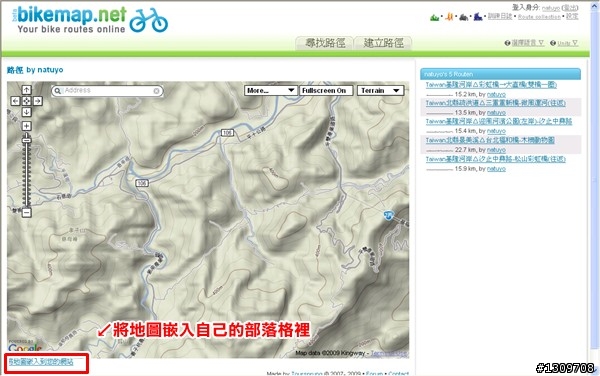Click the help icon beside Units
The image size is (600, 376).
[x=553, y=43]
